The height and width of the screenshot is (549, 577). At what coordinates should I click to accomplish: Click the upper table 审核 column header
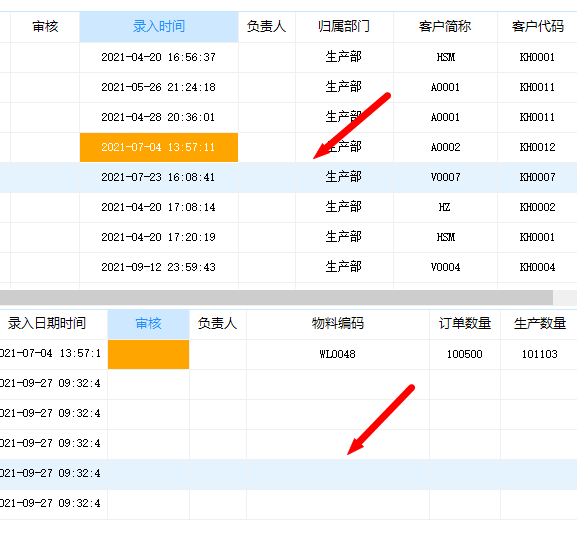click(45, 26)
